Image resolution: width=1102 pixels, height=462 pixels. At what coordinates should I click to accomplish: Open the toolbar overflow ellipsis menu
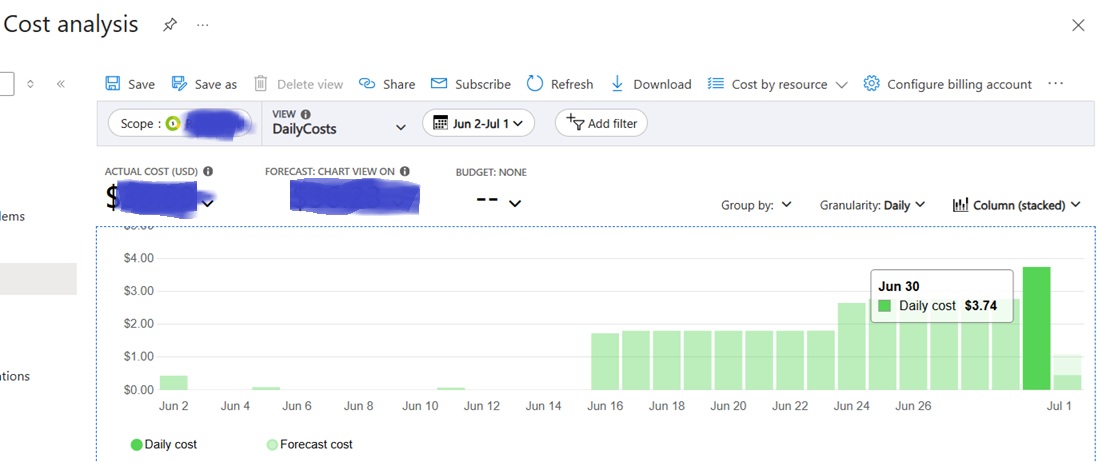click(1055, 83)
